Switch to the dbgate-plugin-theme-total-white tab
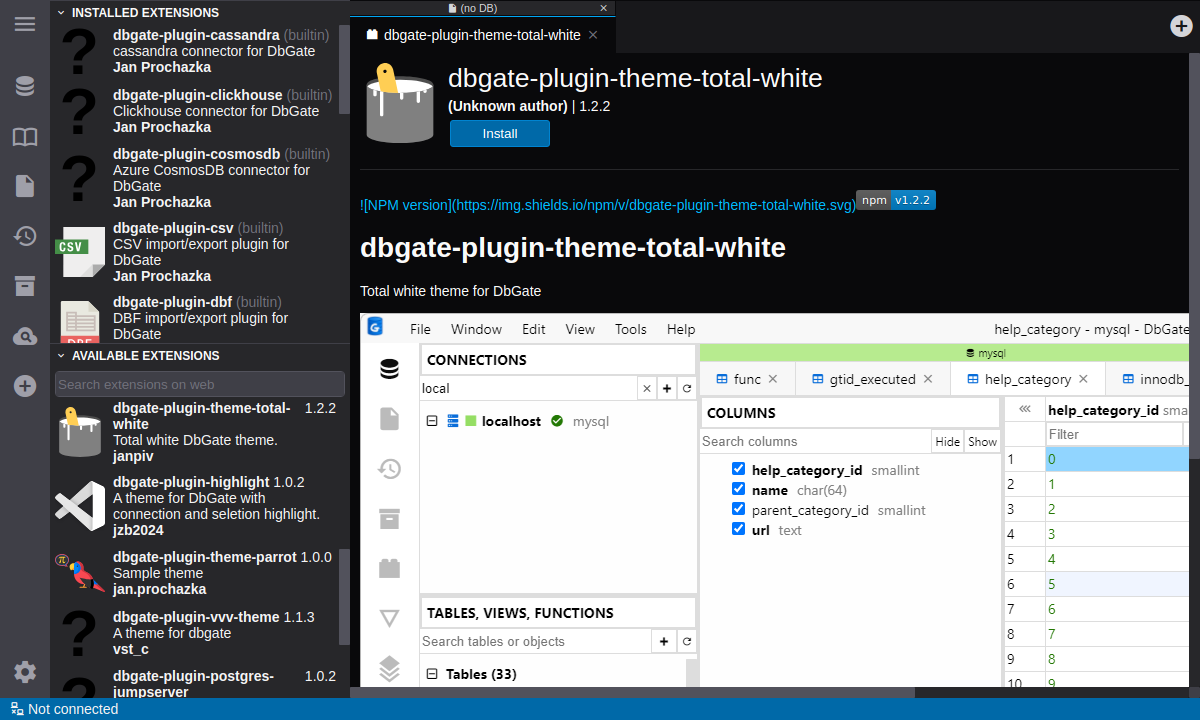 click(x=481, y=35)
